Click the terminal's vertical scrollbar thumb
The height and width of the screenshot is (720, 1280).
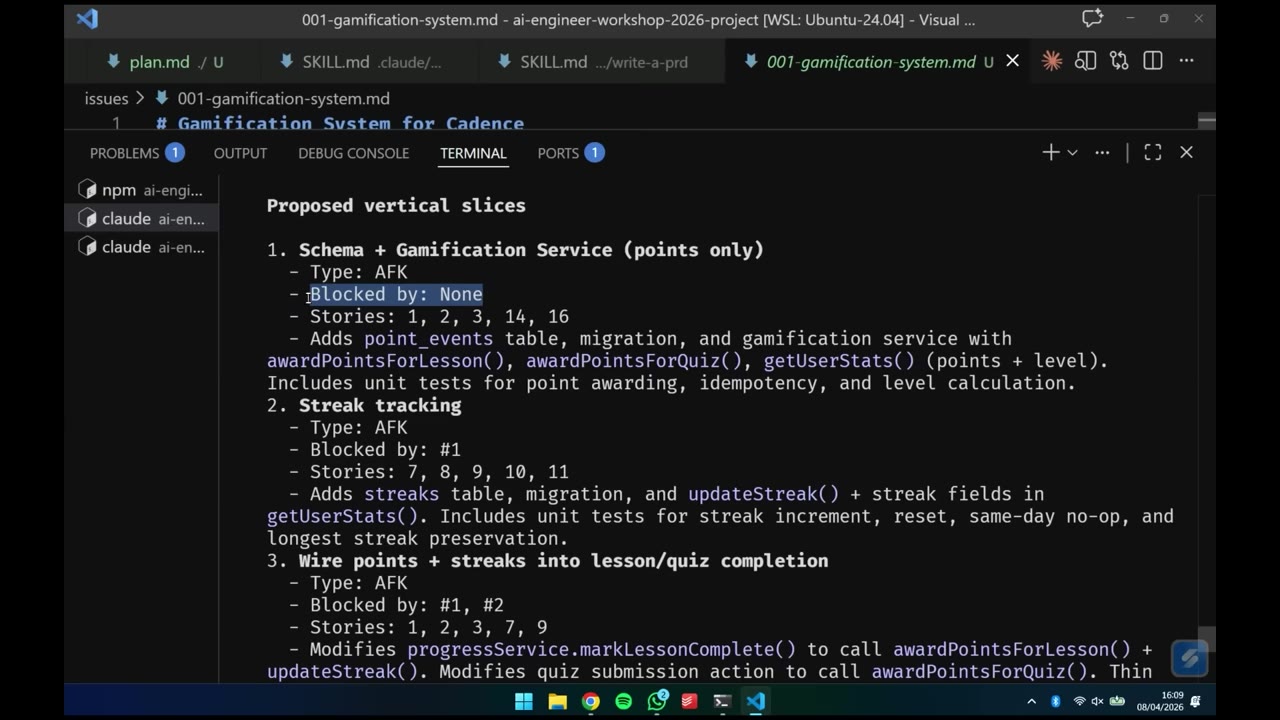pyautogui.click(x=1207, y=638)
